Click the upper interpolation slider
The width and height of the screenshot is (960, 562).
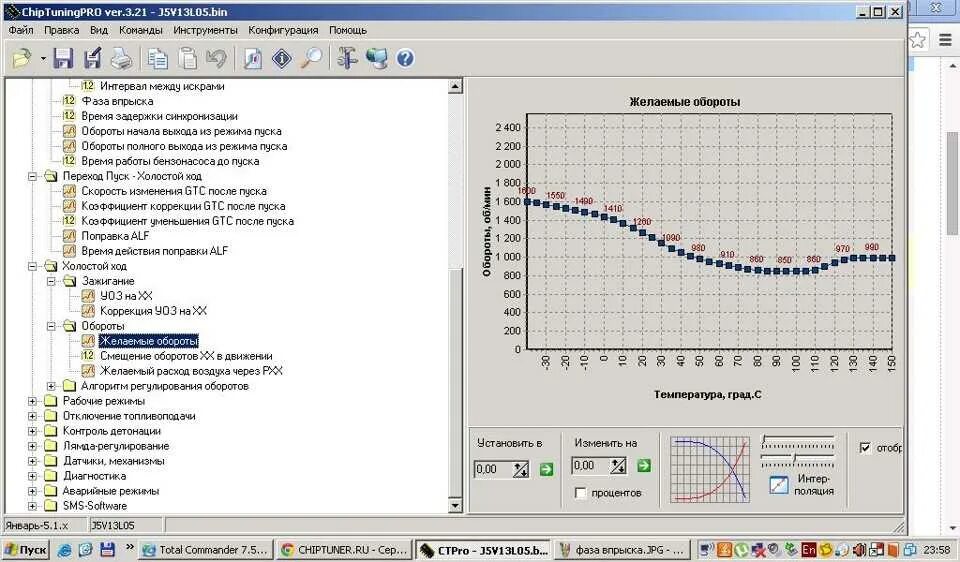point(797,441)
